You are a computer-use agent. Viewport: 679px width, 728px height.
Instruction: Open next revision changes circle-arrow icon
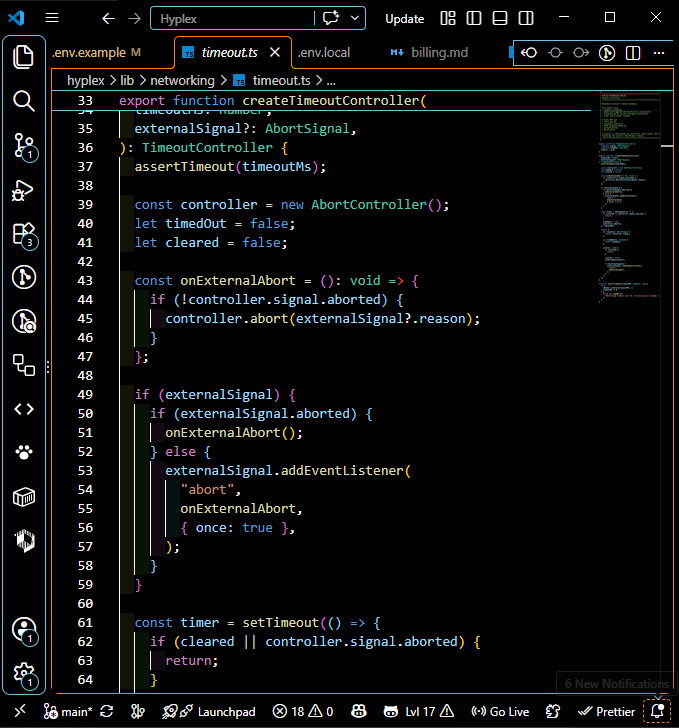point(581,53)
